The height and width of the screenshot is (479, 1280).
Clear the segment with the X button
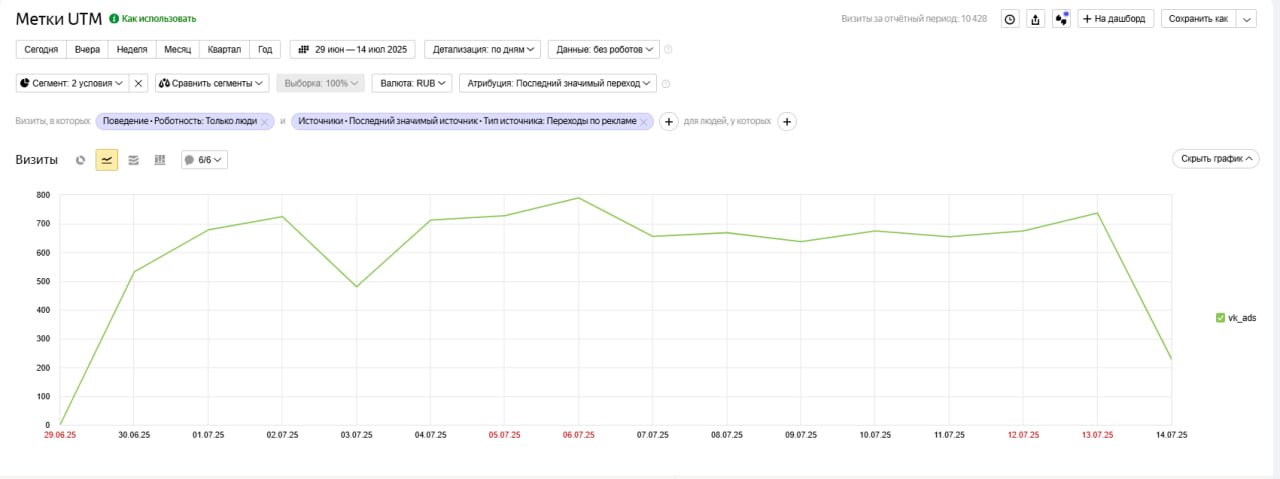[x=139, y=84]
